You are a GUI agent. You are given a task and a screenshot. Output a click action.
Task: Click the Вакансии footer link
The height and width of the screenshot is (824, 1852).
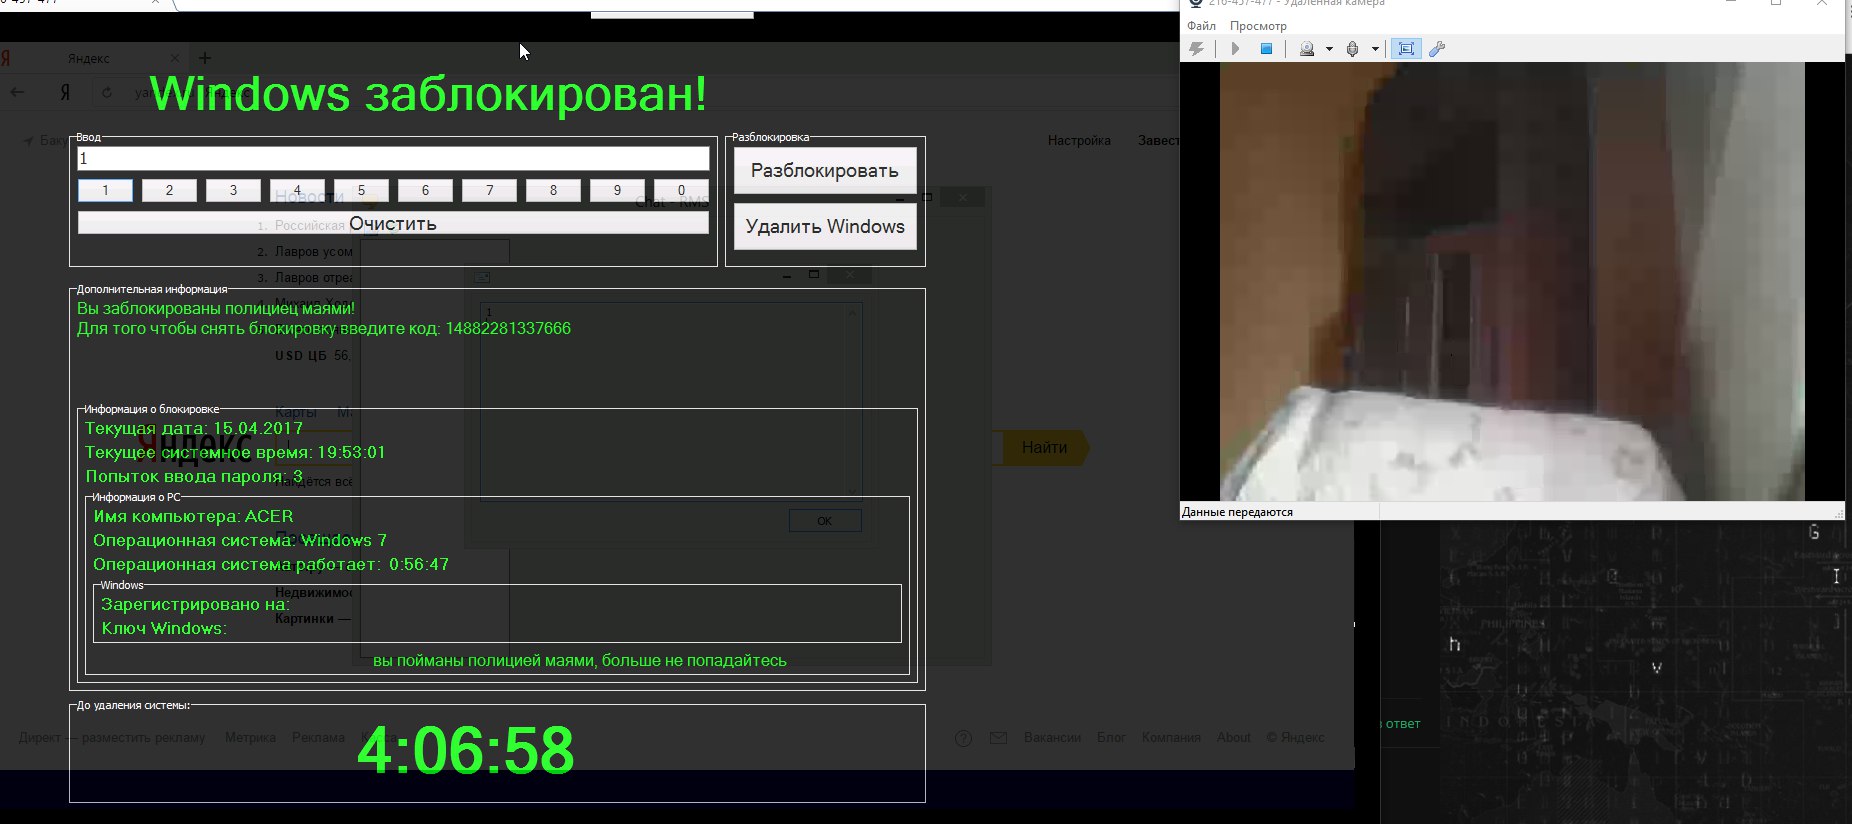coord(1052,737)
